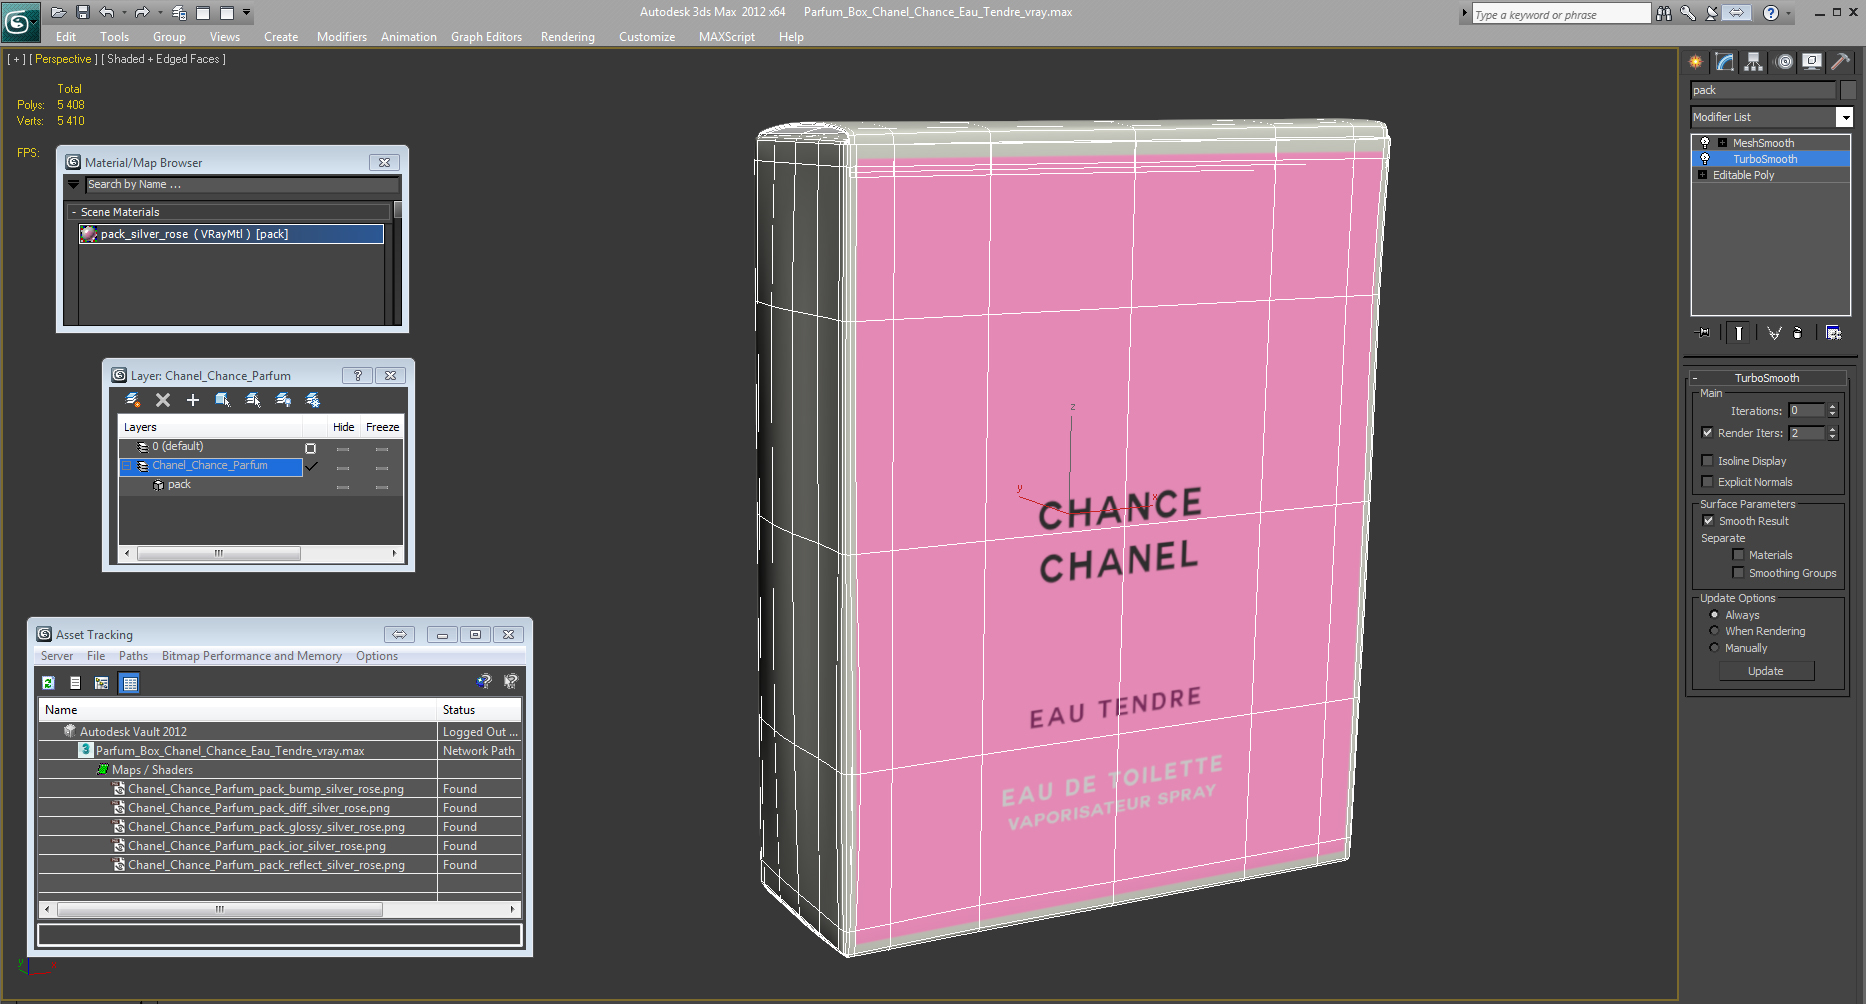Open the Hierarchy command panel tab
Screen dimensions: 1866x1004
point(1754,62)
